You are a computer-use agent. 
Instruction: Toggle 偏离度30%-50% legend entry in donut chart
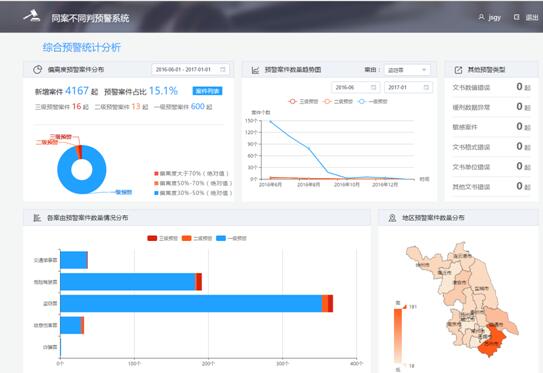193,193
